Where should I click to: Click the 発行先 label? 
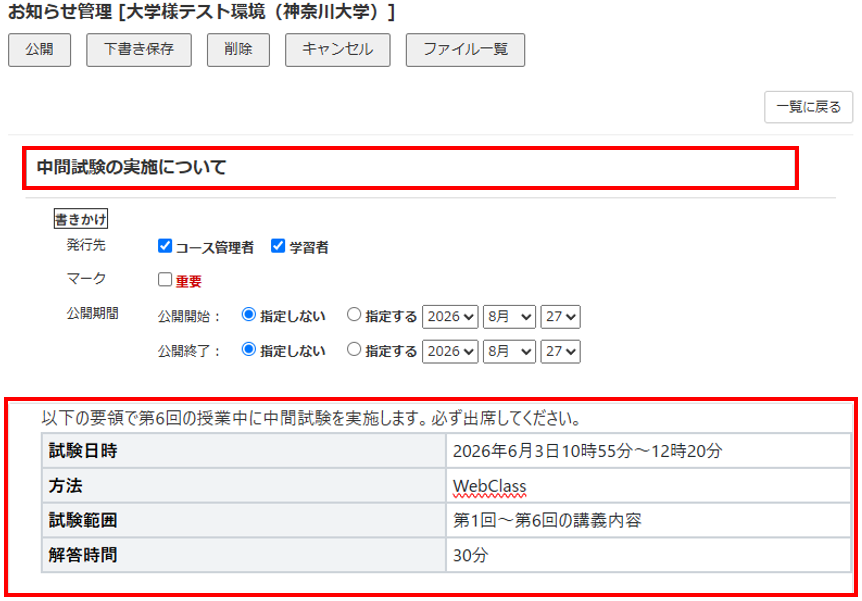point(86,245)
